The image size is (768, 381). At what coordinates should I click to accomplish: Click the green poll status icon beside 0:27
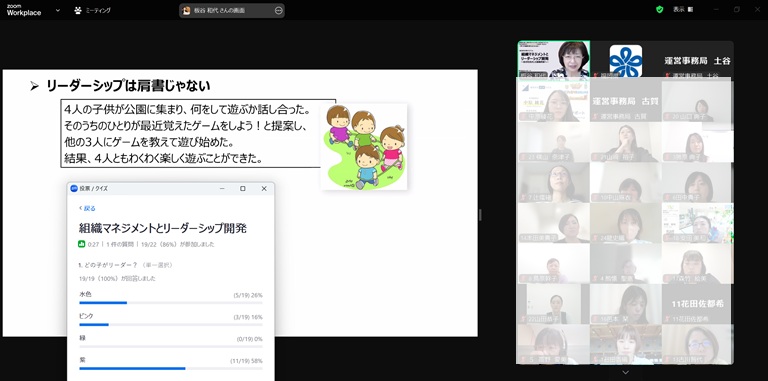click(81, 244)
